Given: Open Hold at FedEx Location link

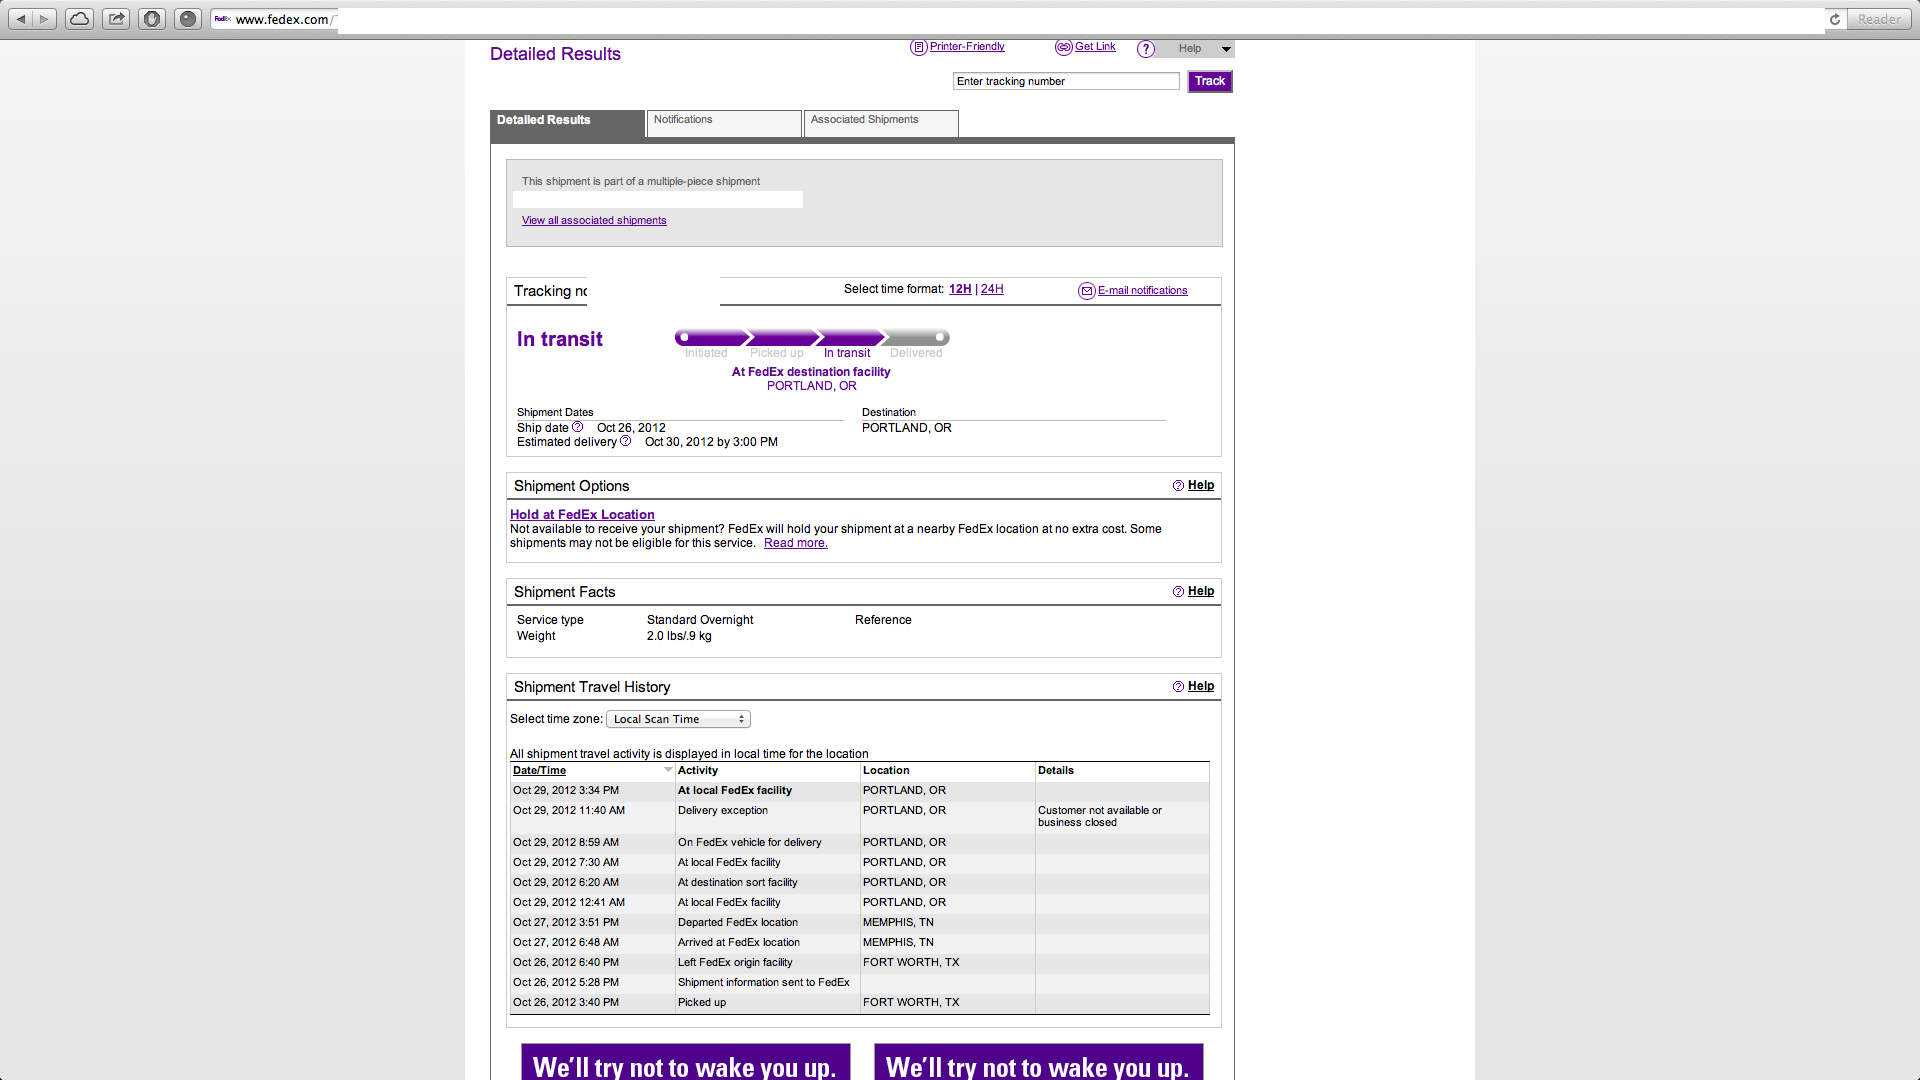Looking at the screenshot, I should pos(582,514).
